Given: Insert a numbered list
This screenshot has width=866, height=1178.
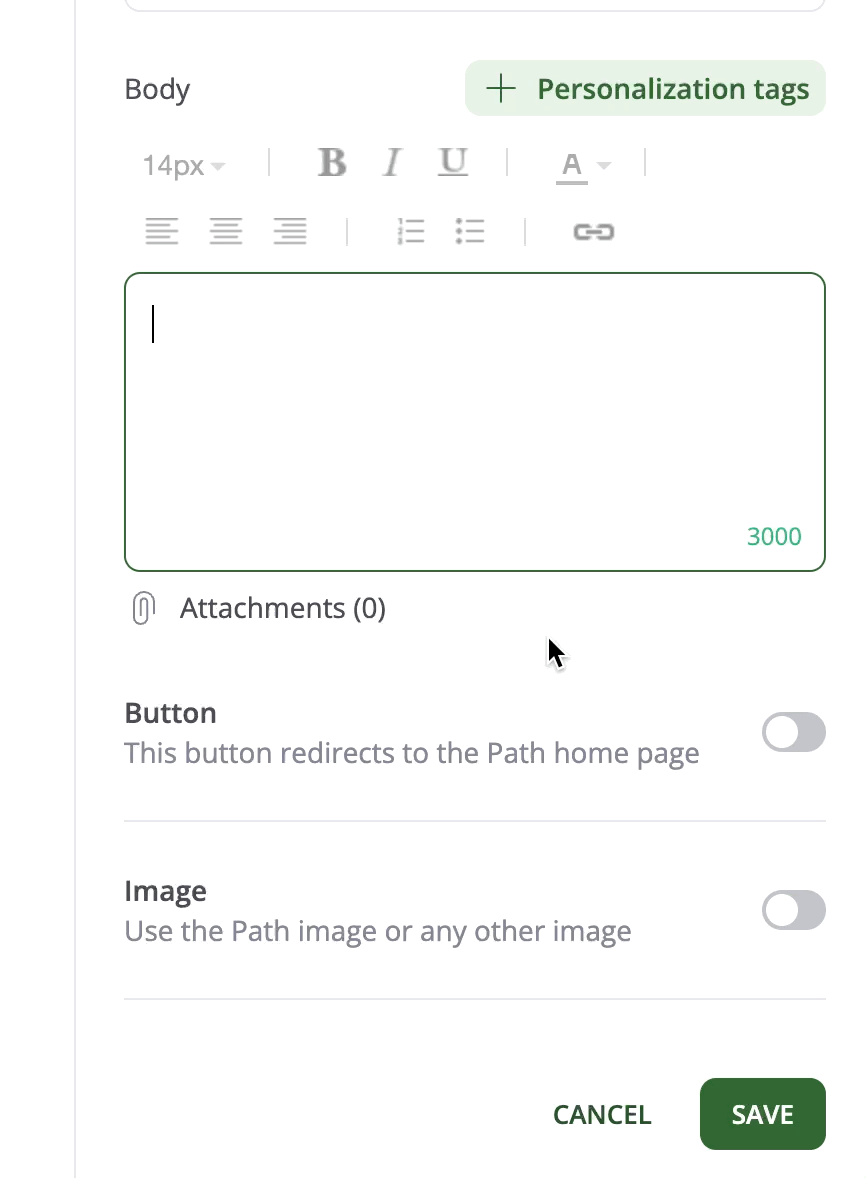Looking at the screenshot, I should pyautogui.click(x=411, y=232).
